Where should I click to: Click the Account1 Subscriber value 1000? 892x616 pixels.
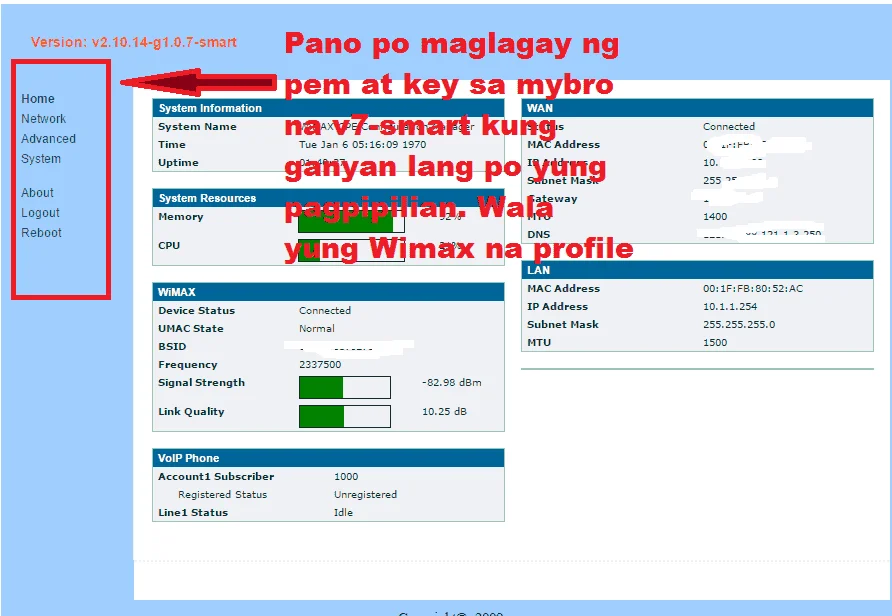tap(346, 477)
